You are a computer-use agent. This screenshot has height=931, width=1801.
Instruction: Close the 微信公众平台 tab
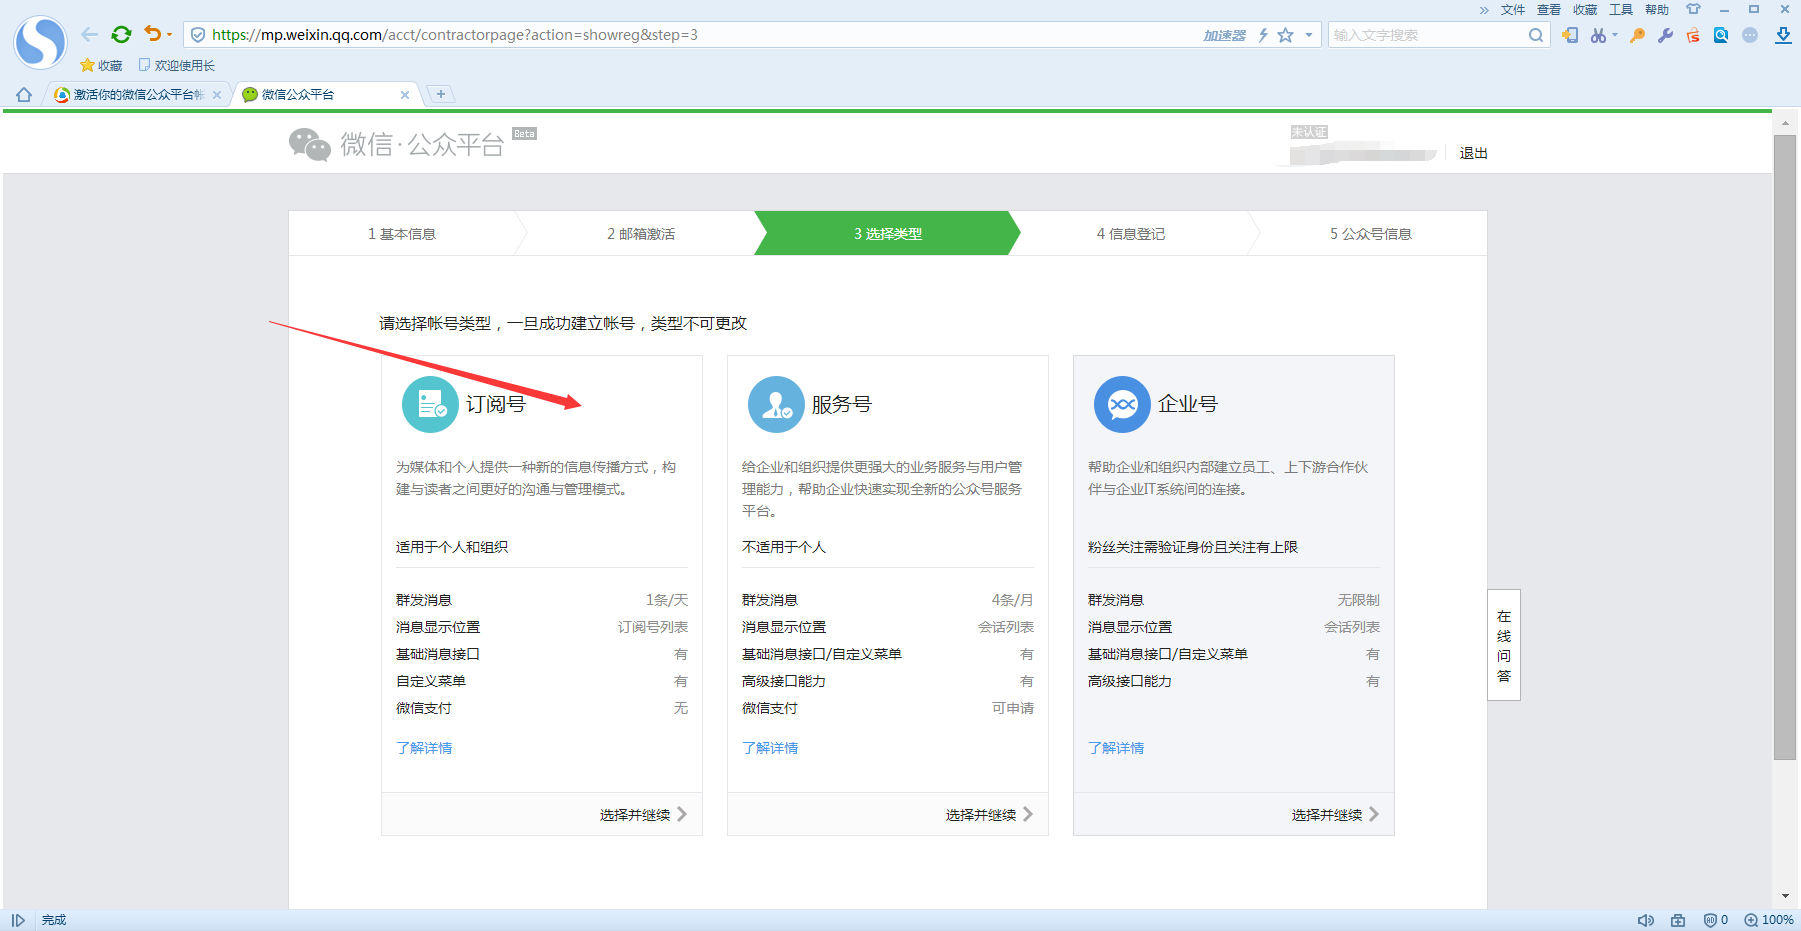point(405,95)
